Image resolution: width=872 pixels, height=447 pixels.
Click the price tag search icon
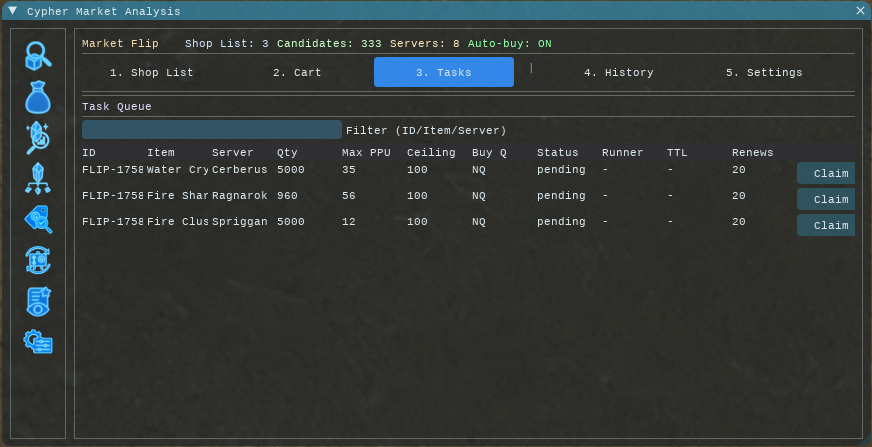coord(38,219)
